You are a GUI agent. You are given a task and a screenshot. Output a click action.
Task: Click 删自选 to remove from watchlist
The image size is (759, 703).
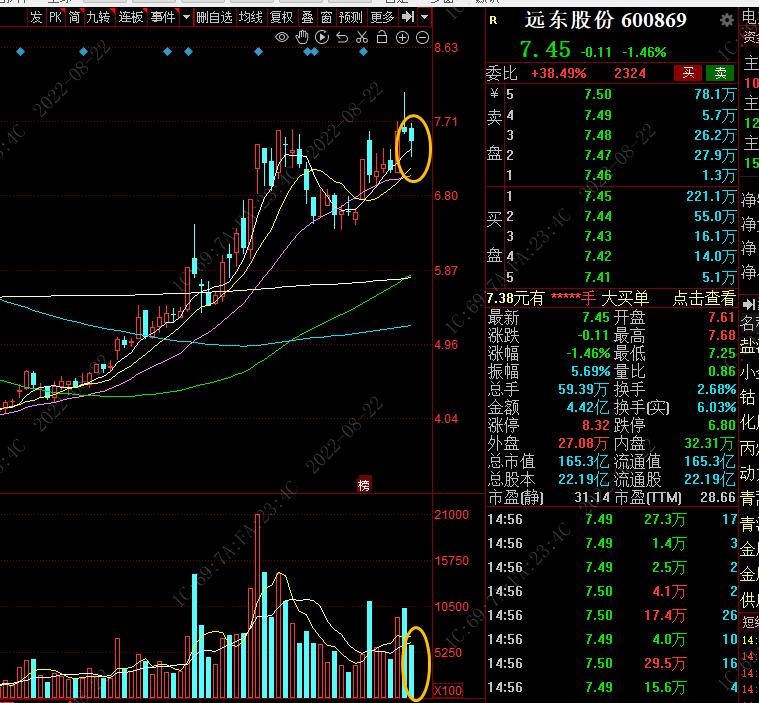[x=214, y=17]
